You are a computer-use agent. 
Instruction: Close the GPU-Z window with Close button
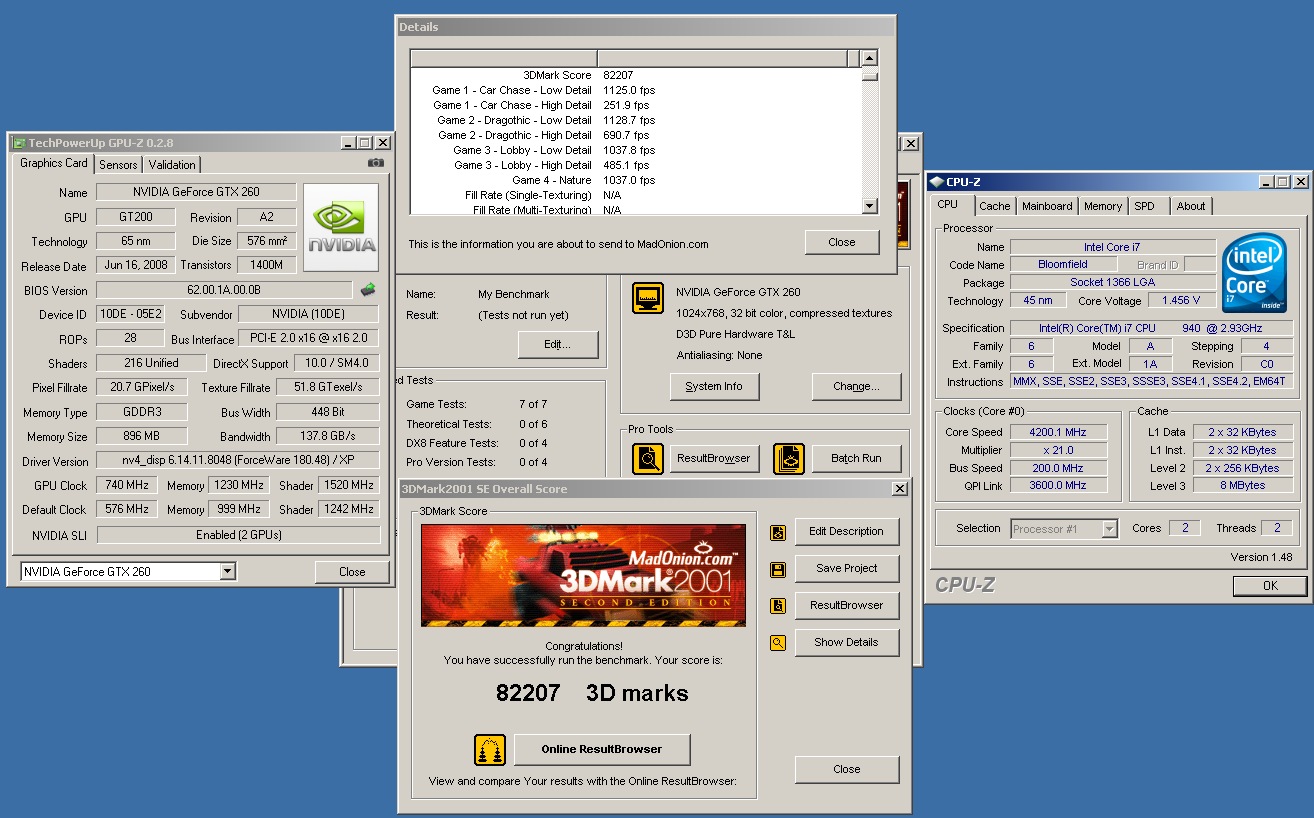[x=352, y=572]
